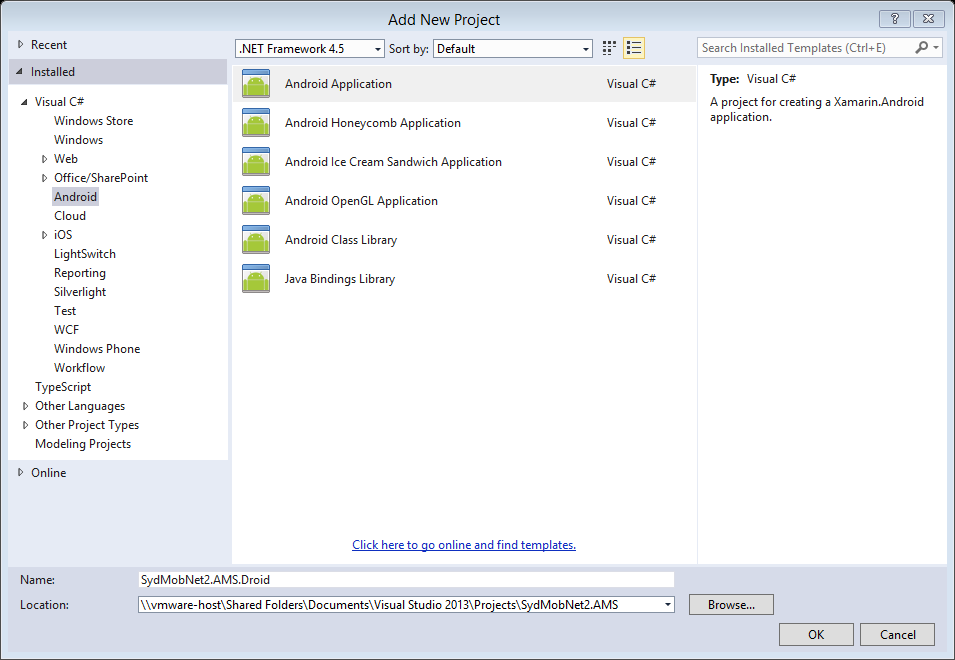Viewport: 955px width, 660px height.
Task: Expand the Location path dropdown arrow
Action: 667,604
